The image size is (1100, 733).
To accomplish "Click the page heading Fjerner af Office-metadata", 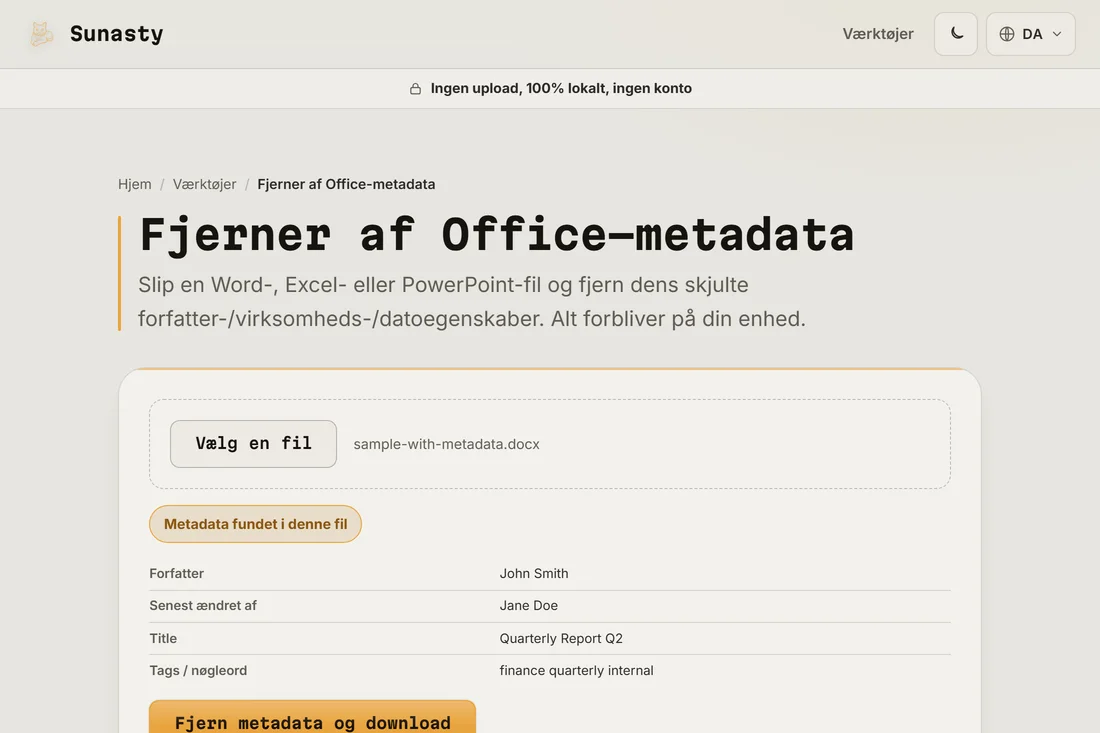I will 497,234.
